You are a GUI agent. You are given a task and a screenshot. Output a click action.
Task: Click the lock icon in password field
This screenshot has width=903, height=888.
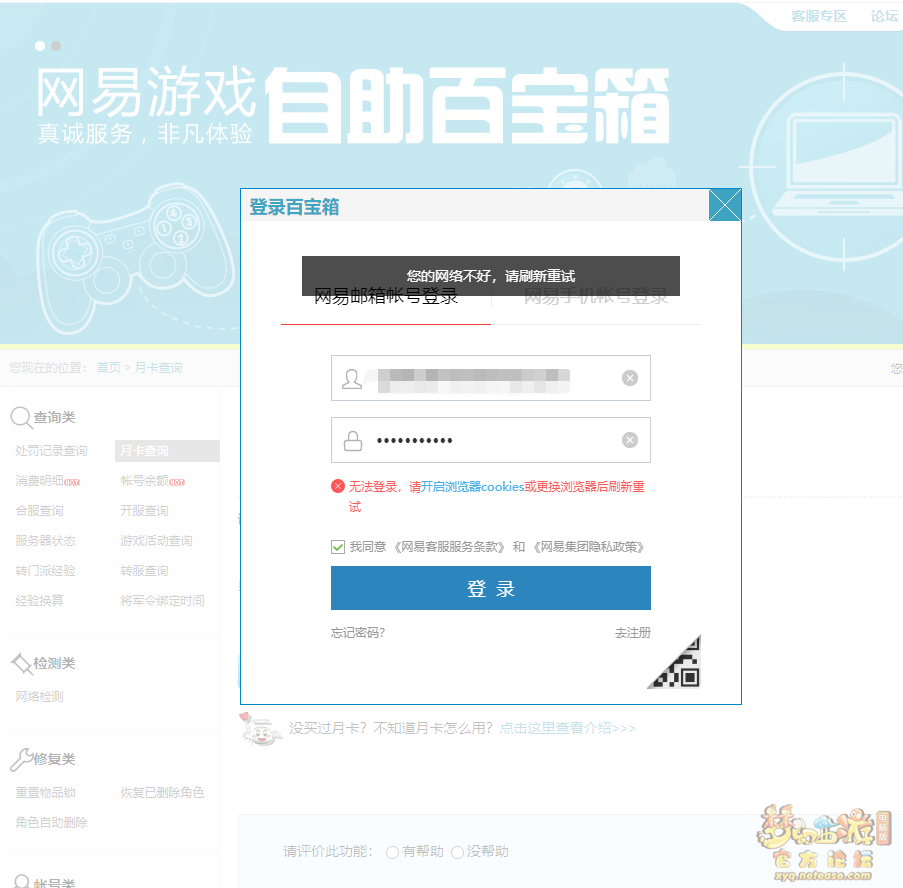[x=352, y=441]
